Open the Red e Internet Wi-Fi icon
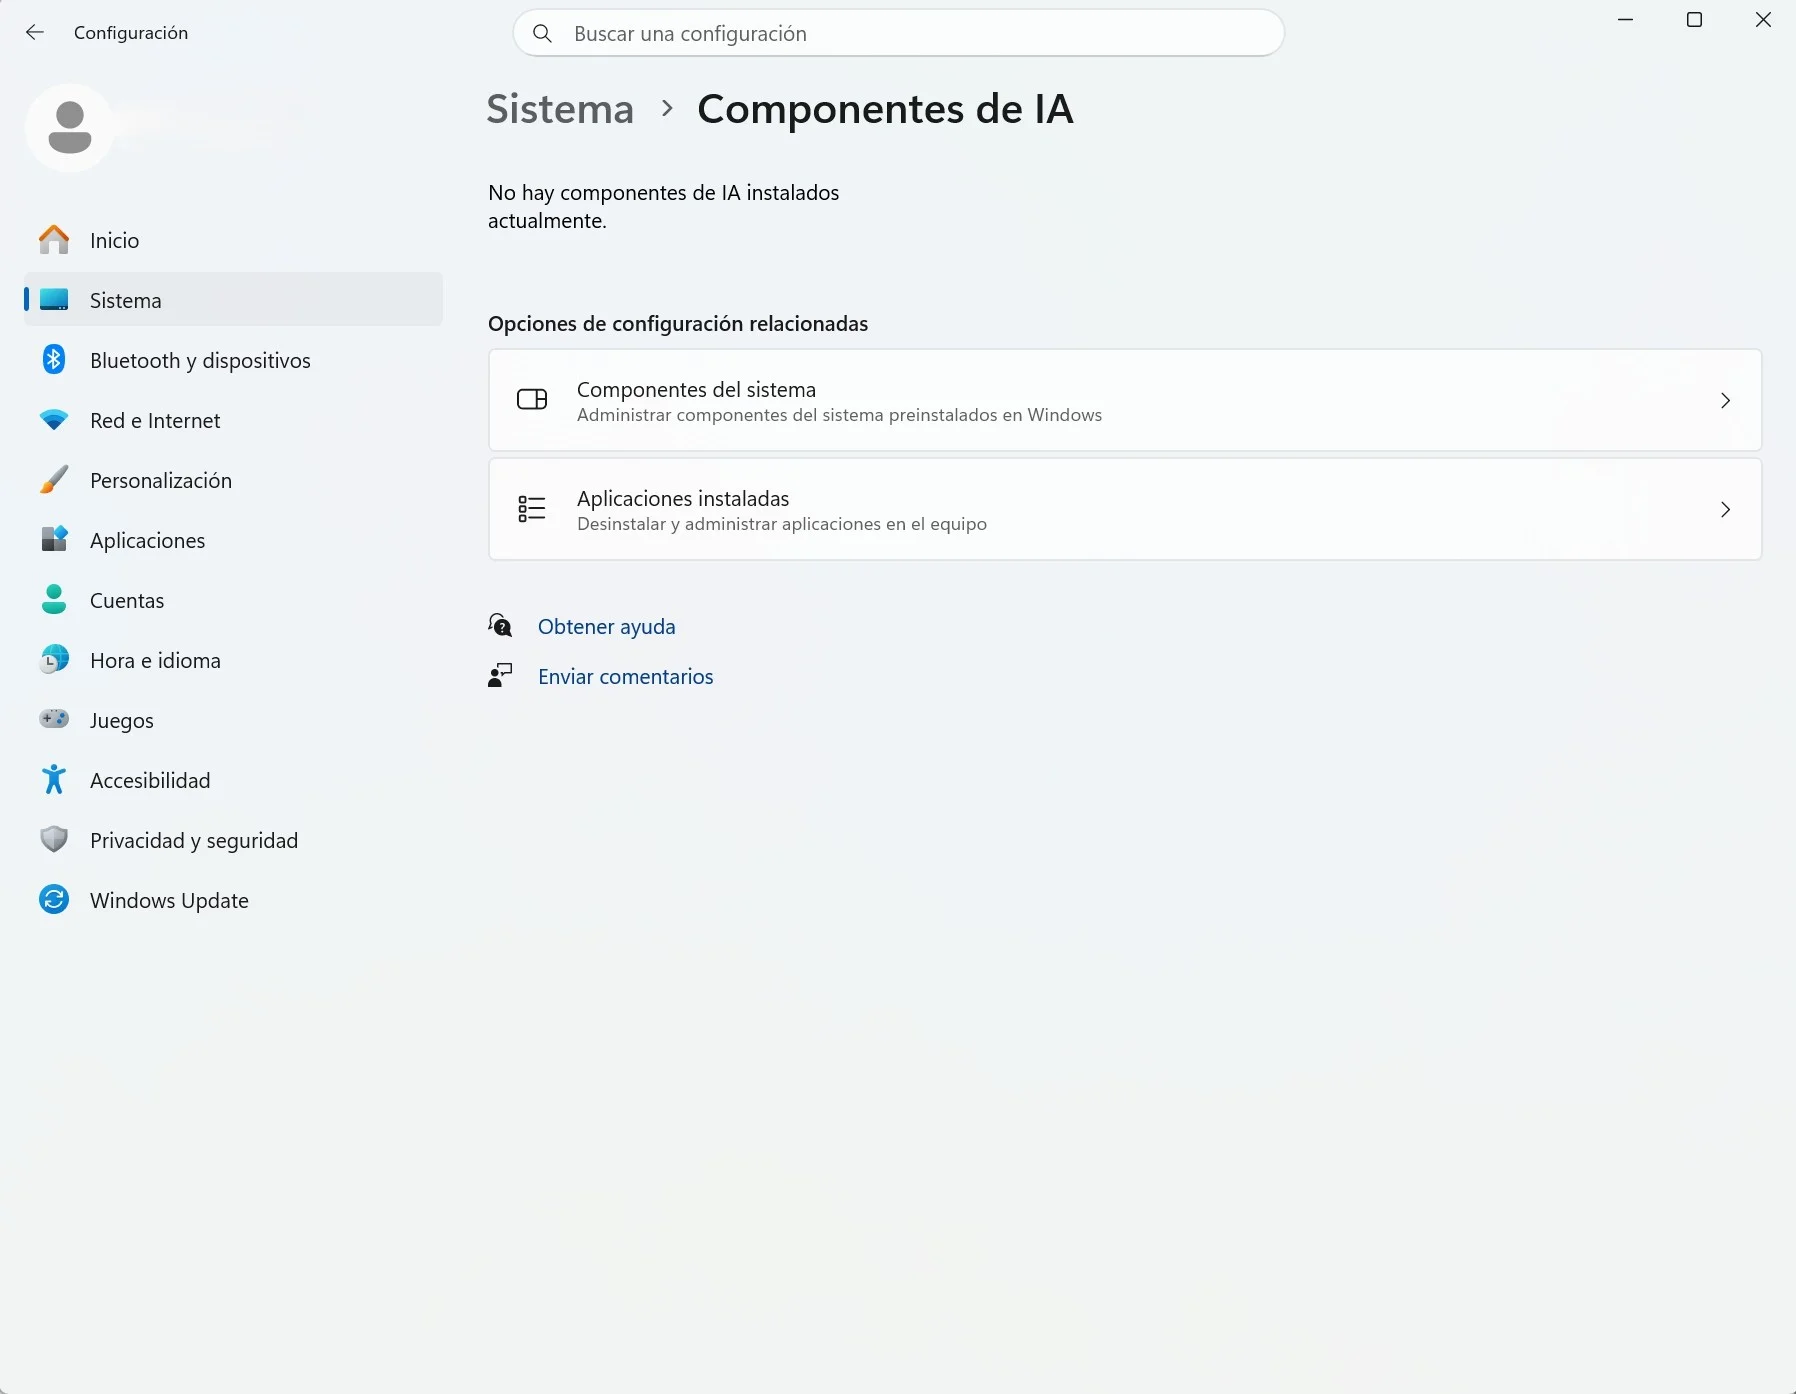The height and width of the screenshot is (1394, 1796). pos(54,420)
